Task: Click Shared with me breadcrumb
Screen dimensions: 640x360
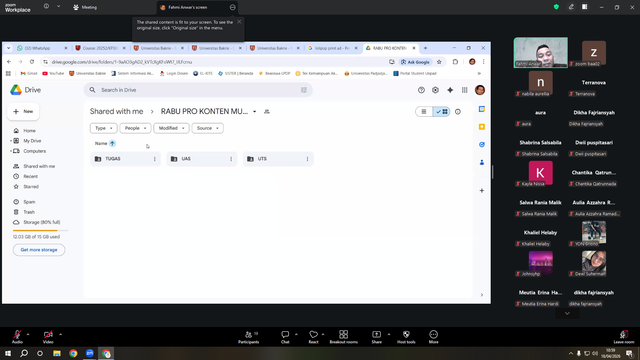Action: pyautogui.click(x=116, y=111)
